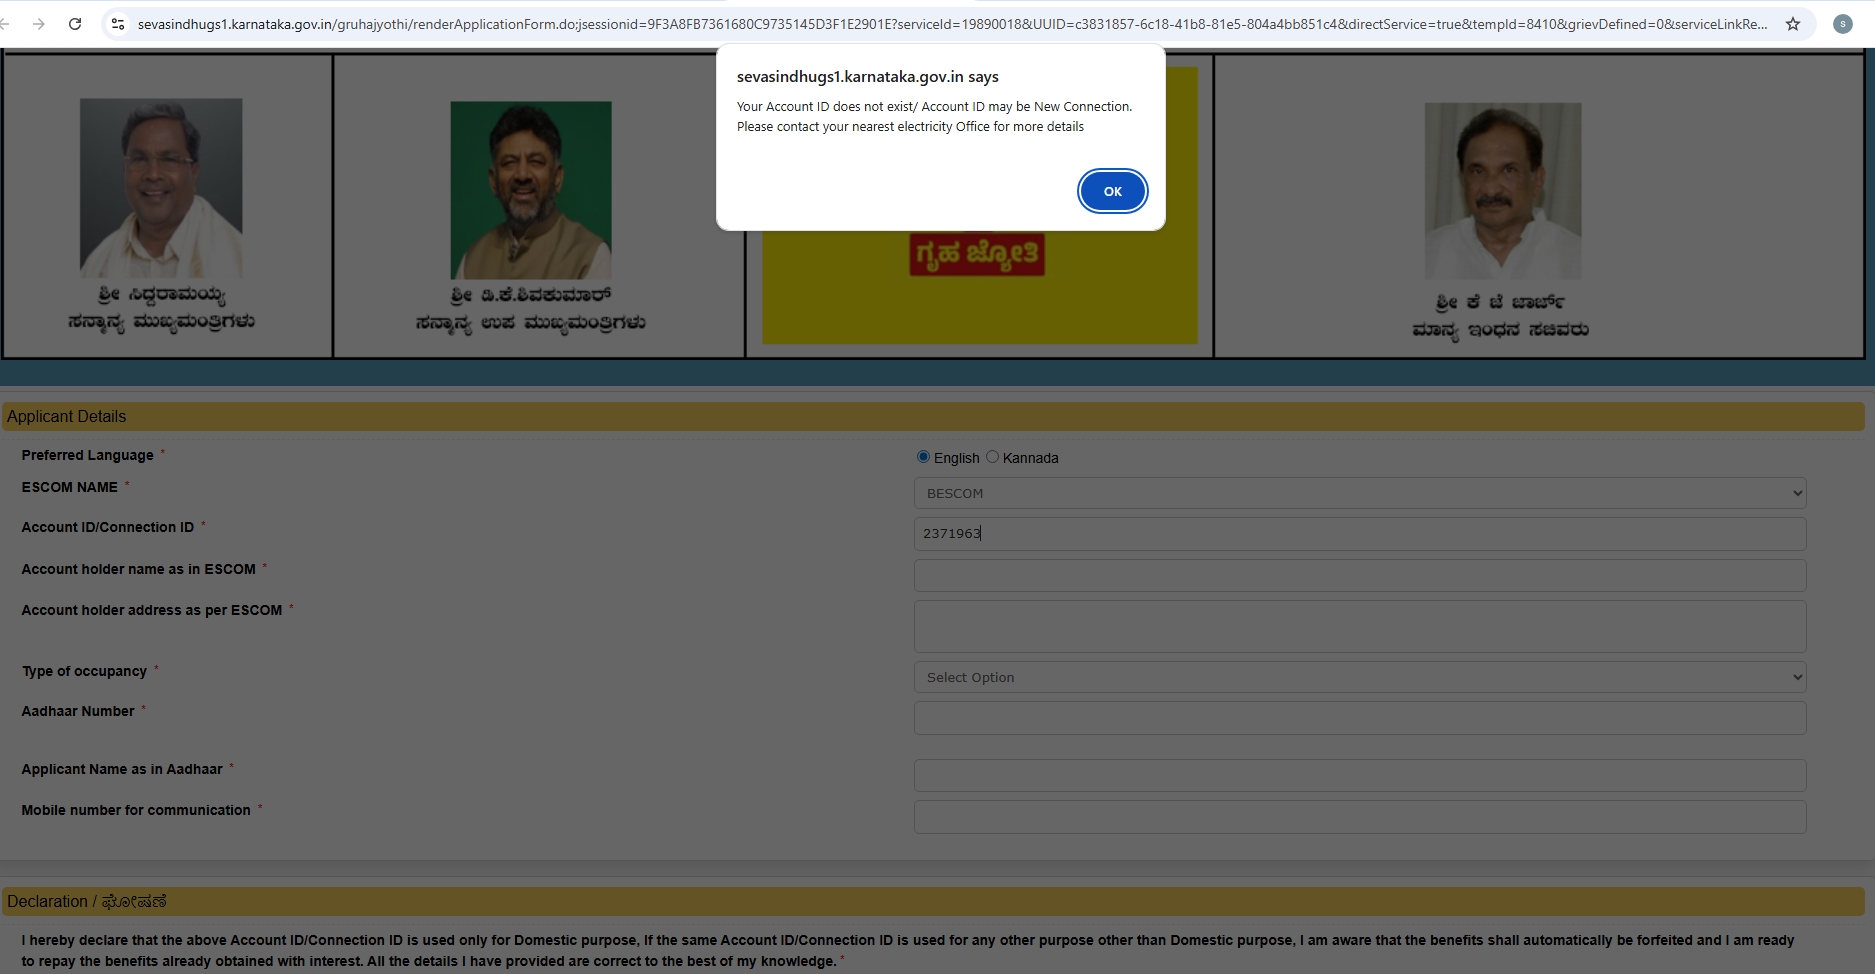Select English as preferred language
The width and height of the screenshot is (1875, 974).
pos(923,457)
